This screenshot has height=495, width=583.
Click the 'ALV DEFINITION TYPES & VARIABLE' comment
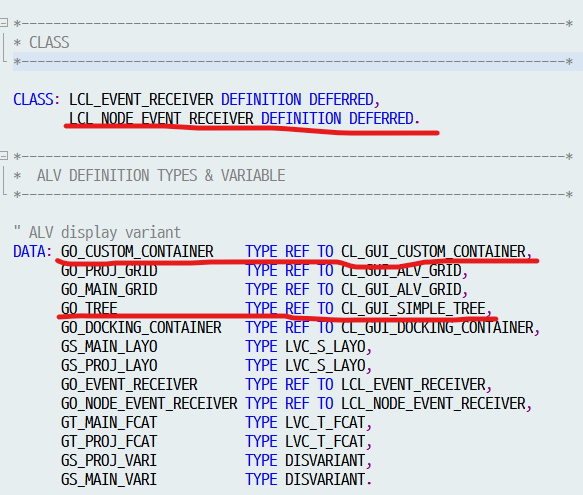click(x=161, y=176)
